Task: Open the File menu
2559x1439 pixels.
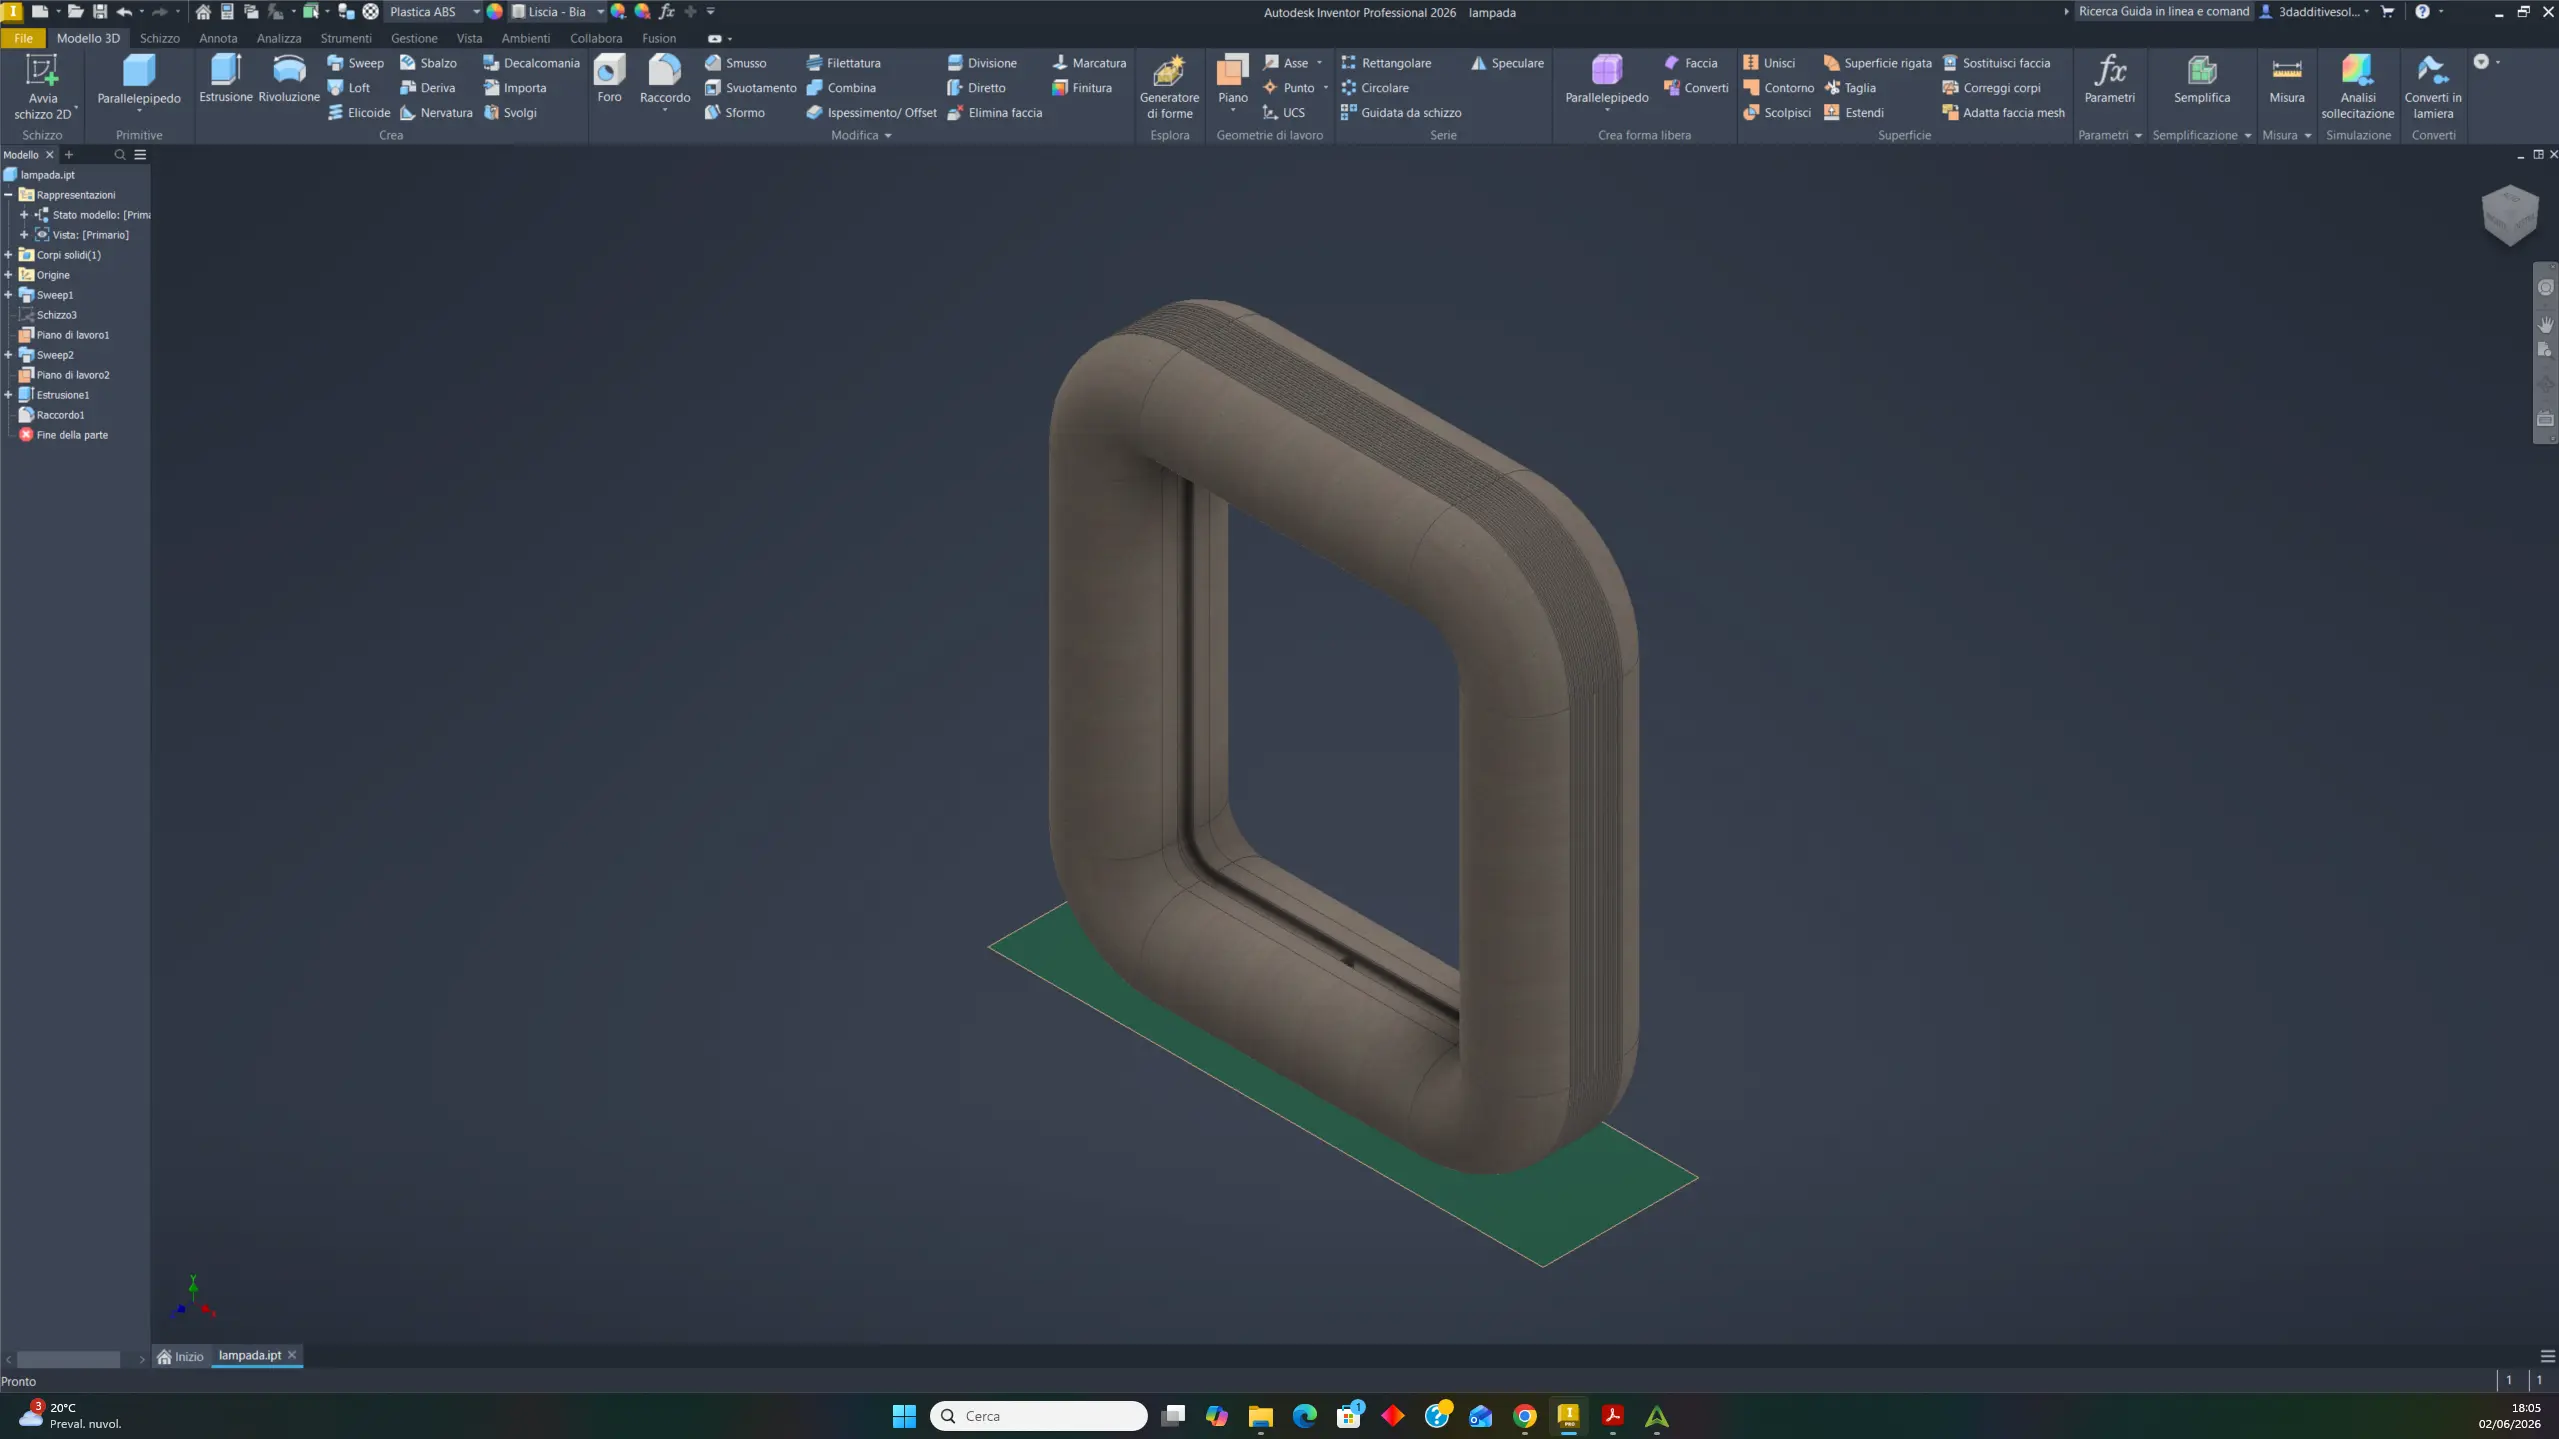Action: 23,38
